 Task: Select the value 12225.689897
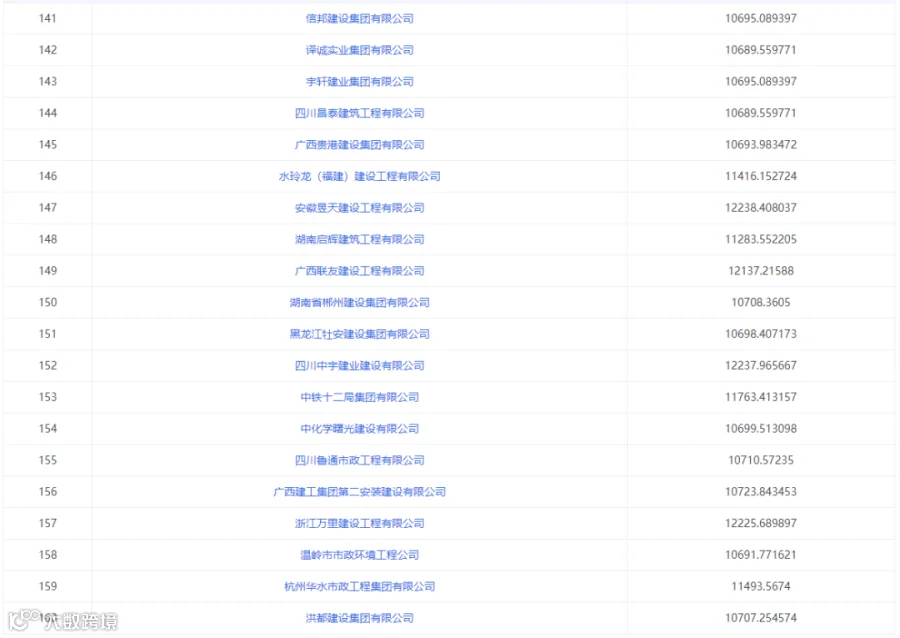pyautogui.click(x=761, y=523)
